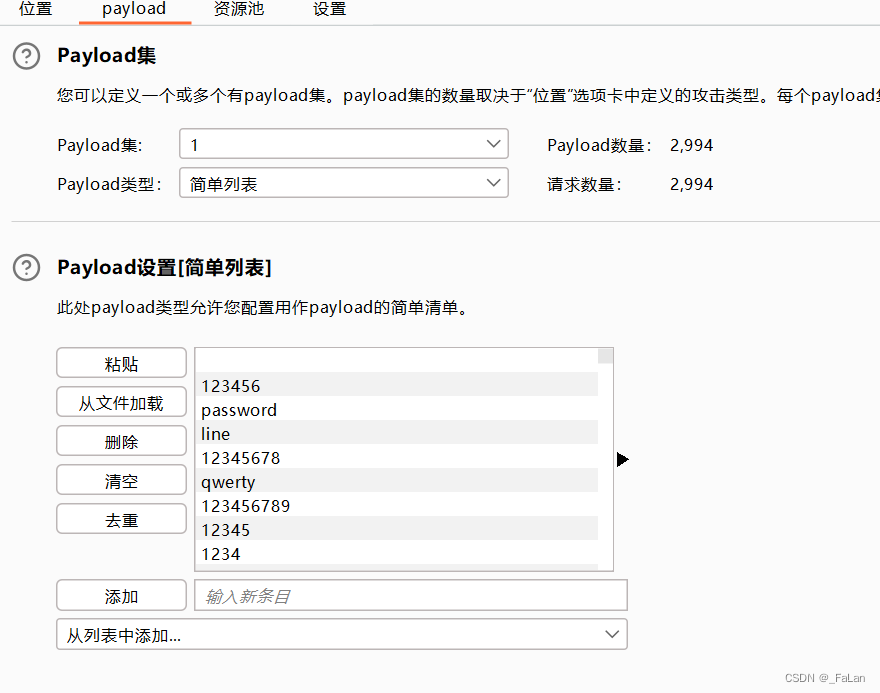
Task: Click the help icon beside Payload集 heading
Action: point(26,56)
